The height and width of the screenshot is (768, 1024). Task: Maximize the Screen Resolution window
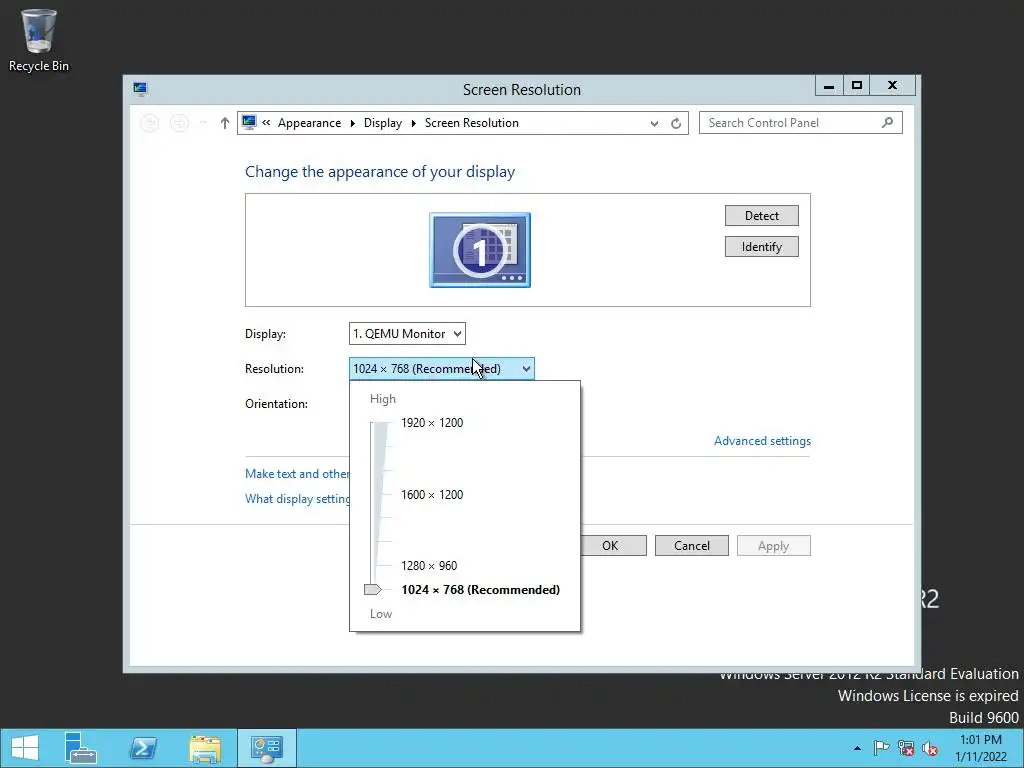click(x=857, y=86)
